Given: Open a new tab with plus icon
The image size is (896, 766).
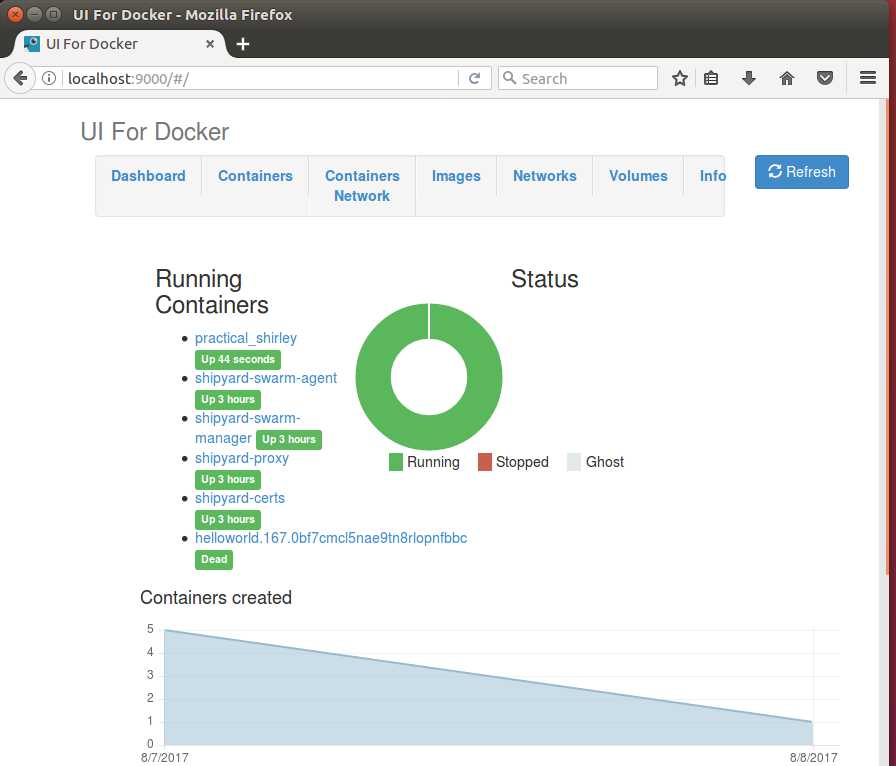Looking at the screenshot, I should click(243, 44).
